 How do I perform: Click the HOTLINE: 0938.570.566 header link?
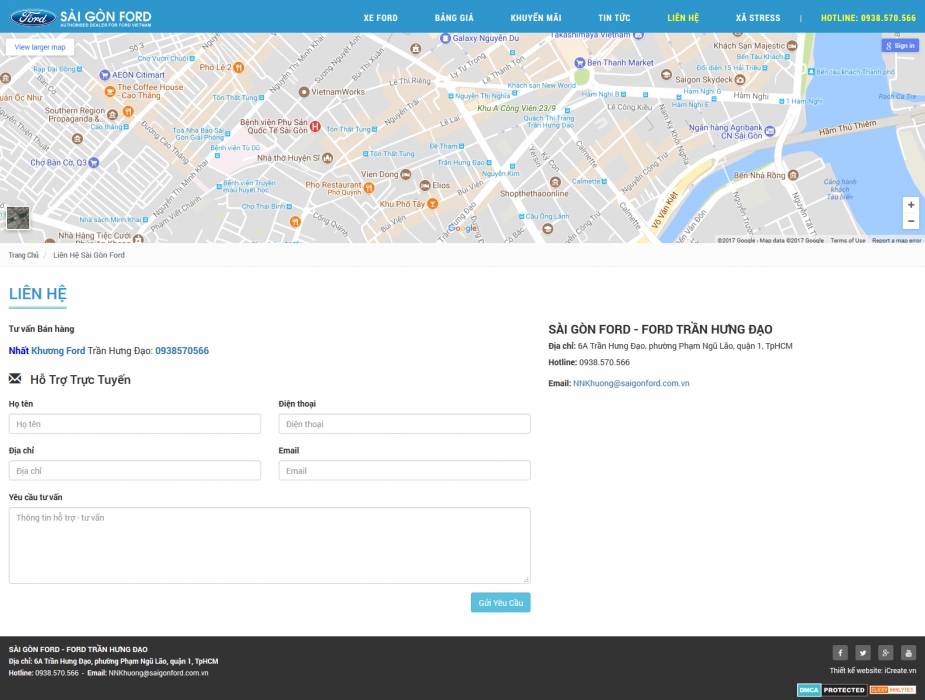click(868, 18)
